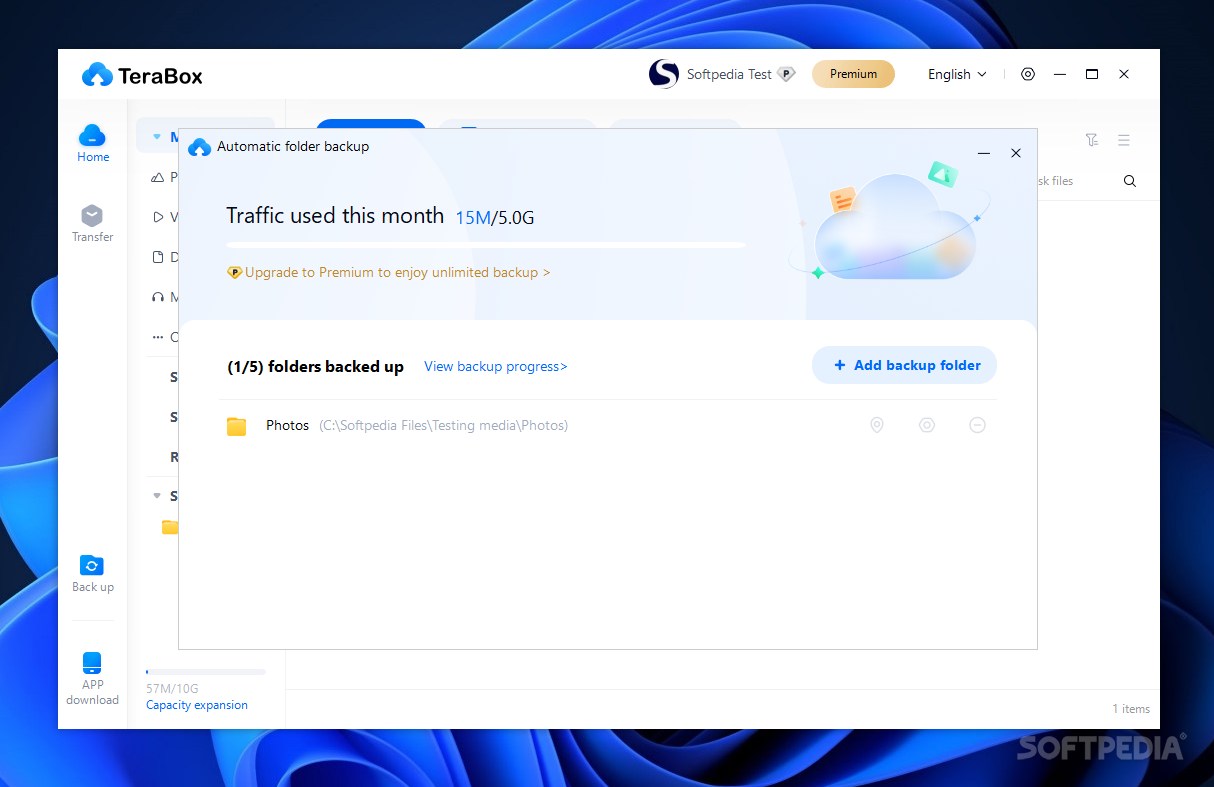Open the folder under the lower sidebar section

169,527
